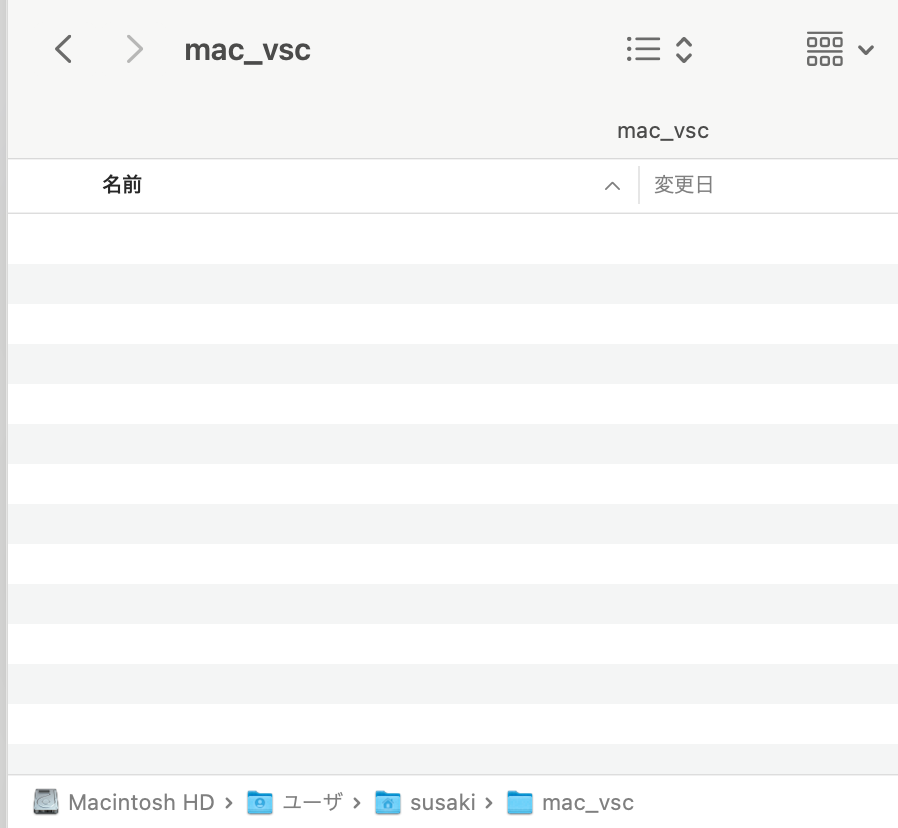Open the grouping options grid dropdown

[840, 49]
